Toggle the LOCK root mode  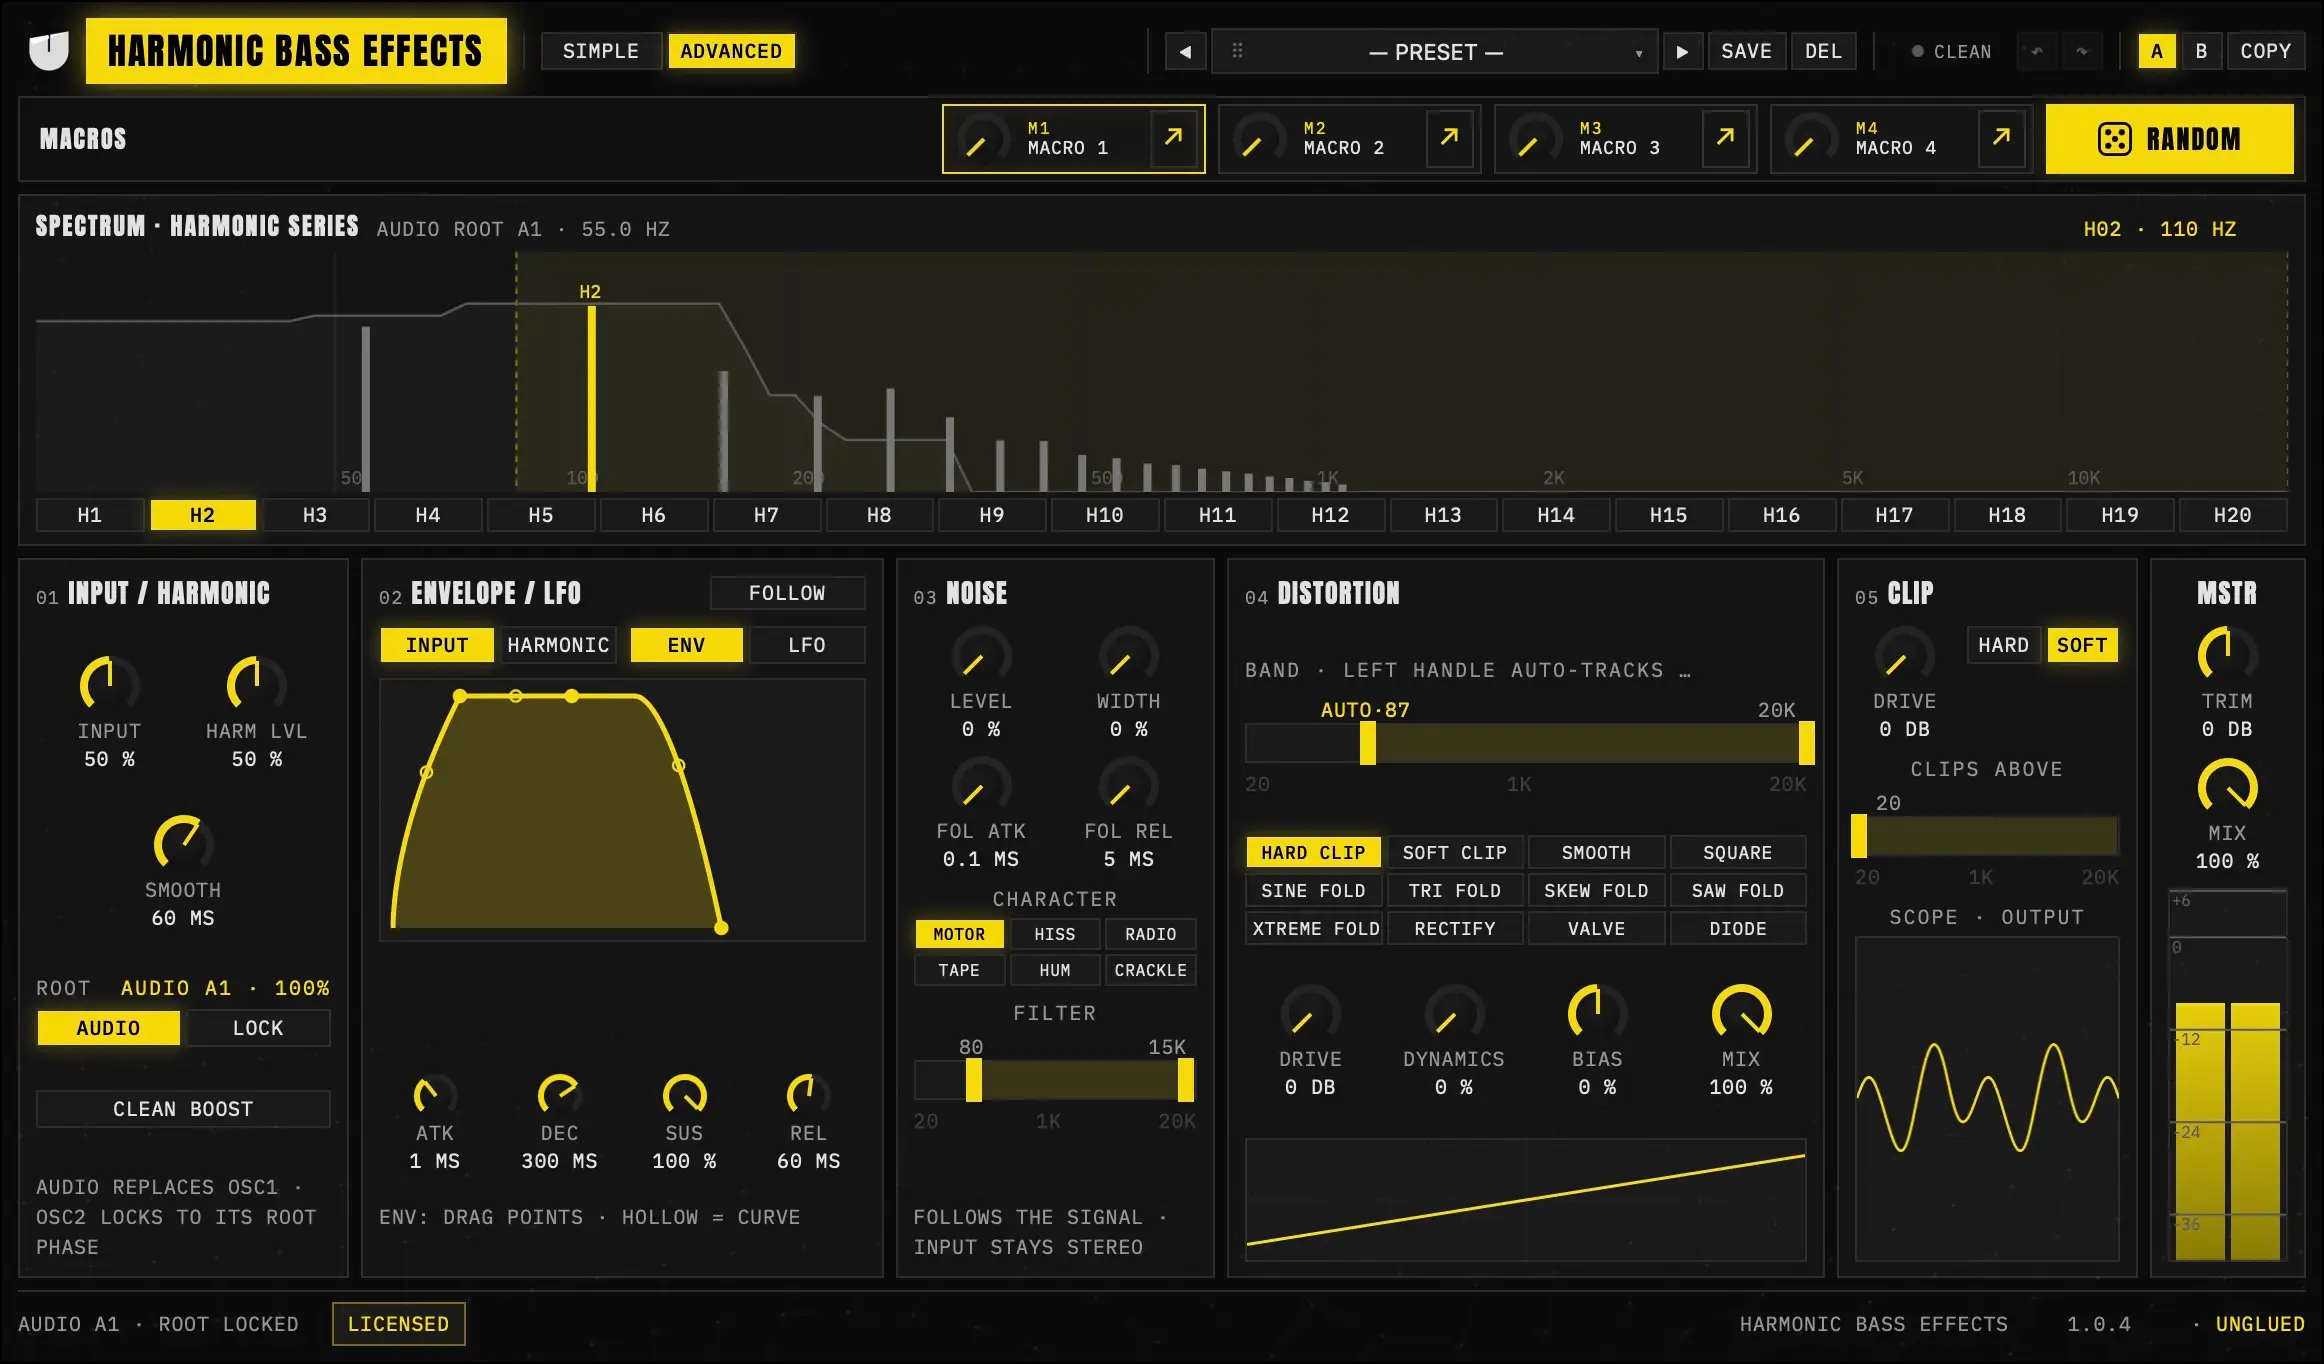coord(258,1028)
